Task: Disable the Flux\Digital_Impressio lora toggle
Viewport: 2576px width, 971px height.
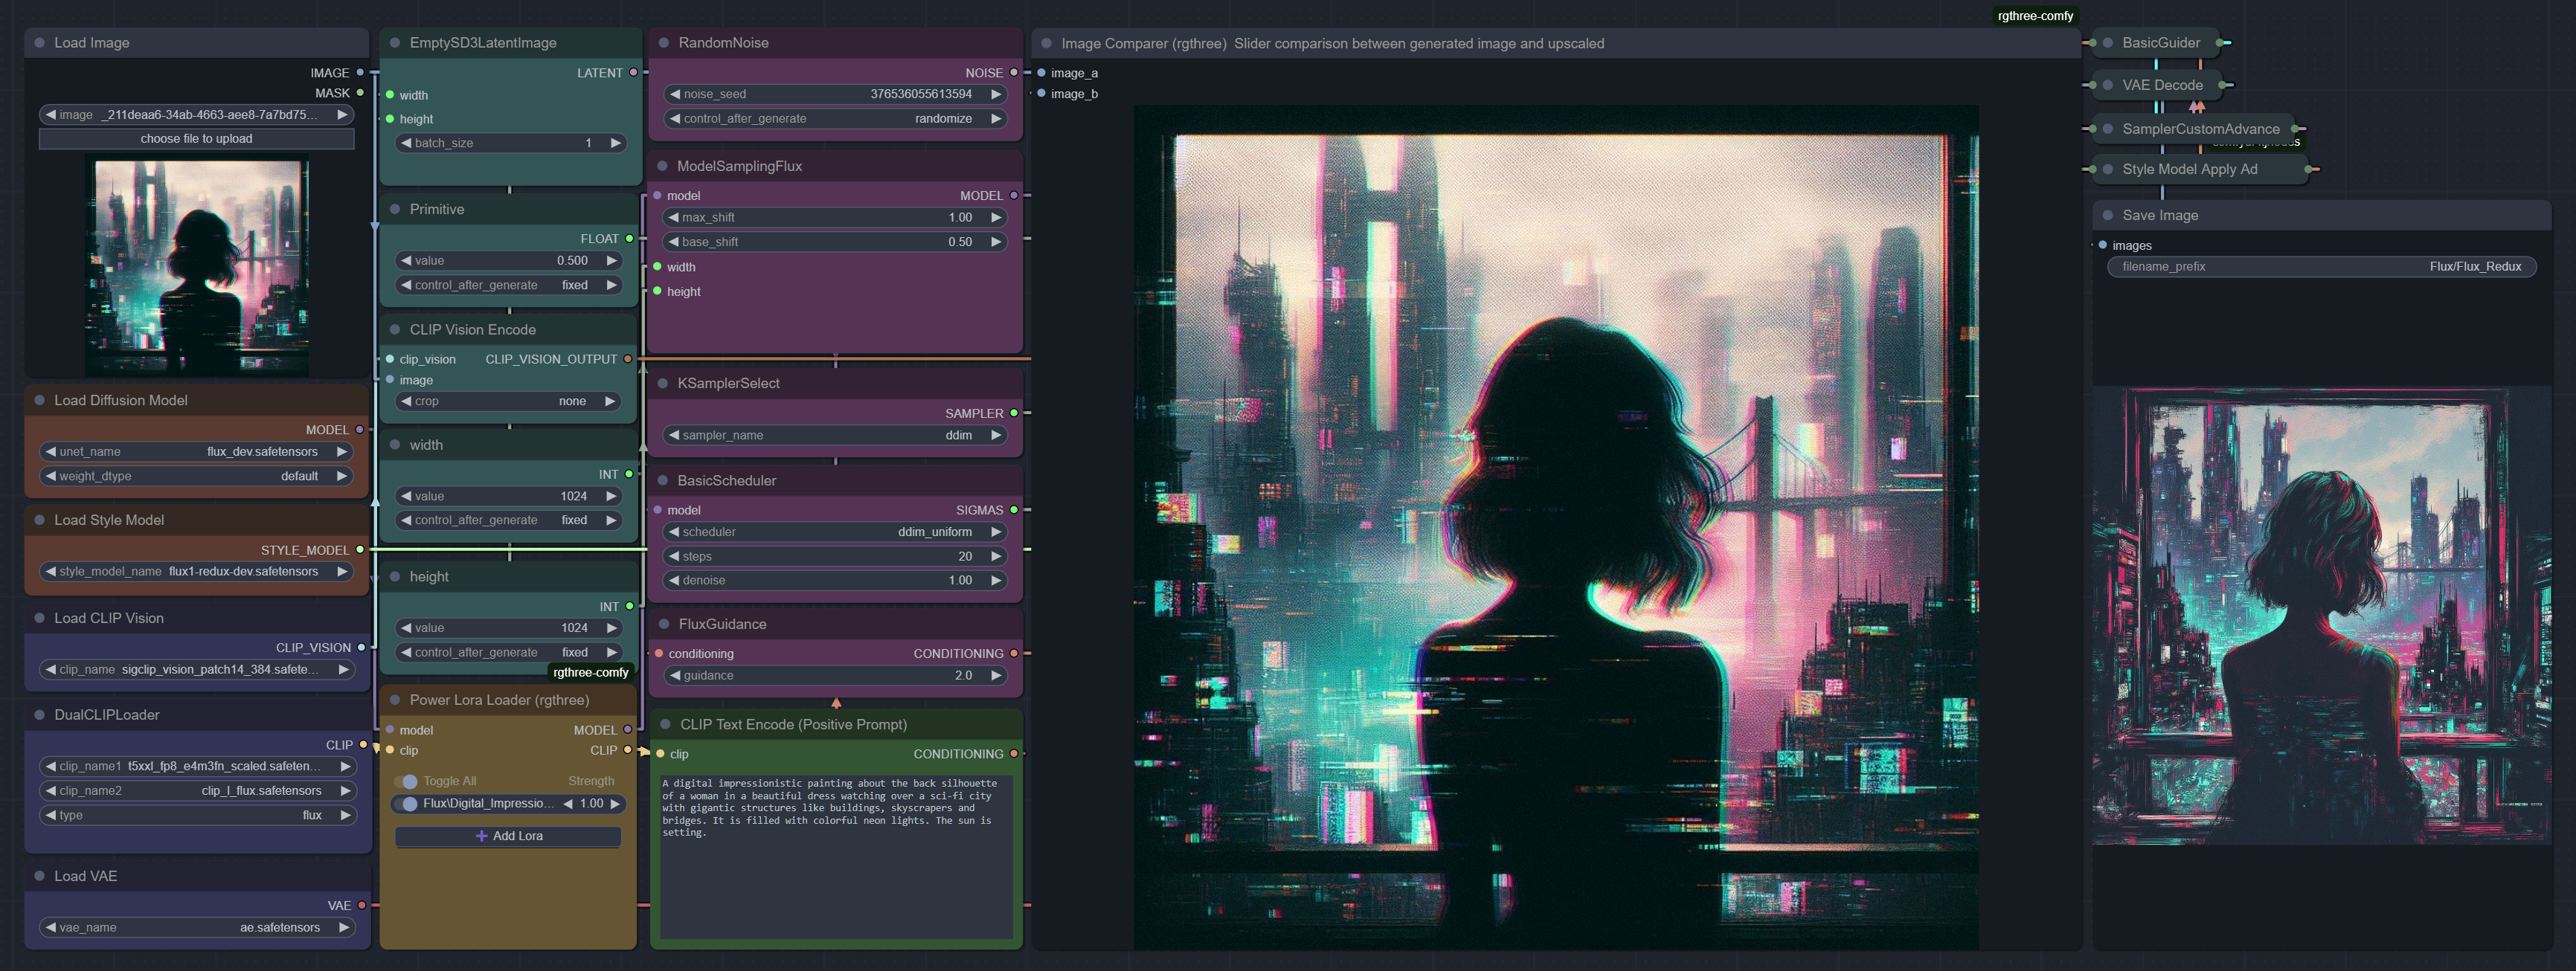Action: (x=406, y=804)
